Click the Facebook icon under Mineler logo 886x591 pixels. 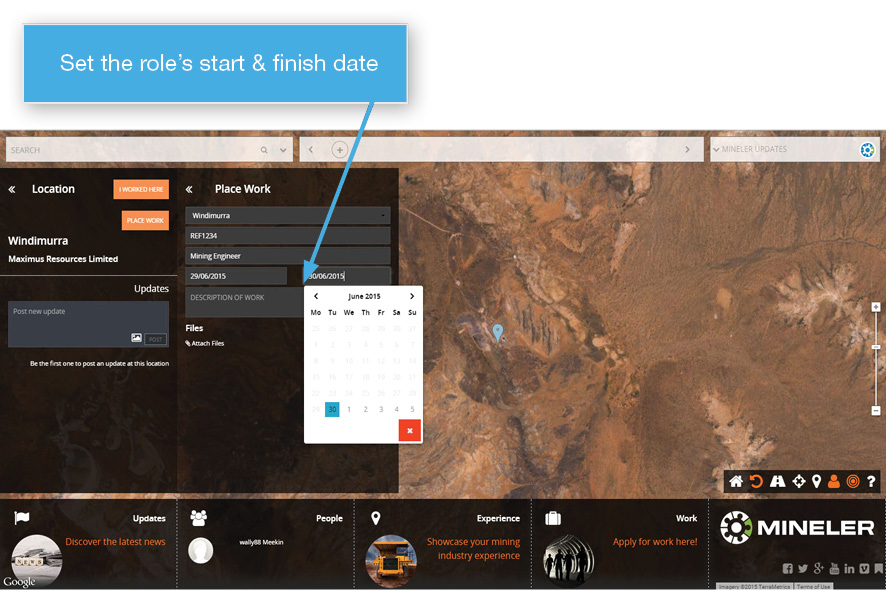(788, 569)
